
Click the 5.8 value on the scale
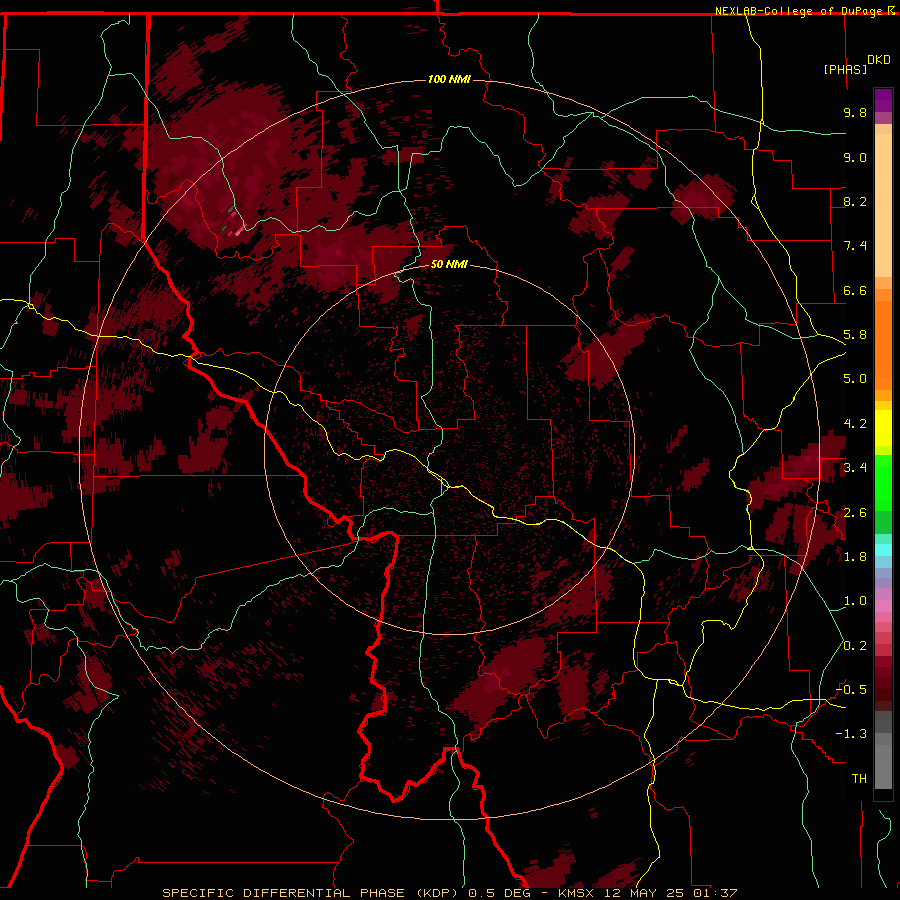click(855, 335)
